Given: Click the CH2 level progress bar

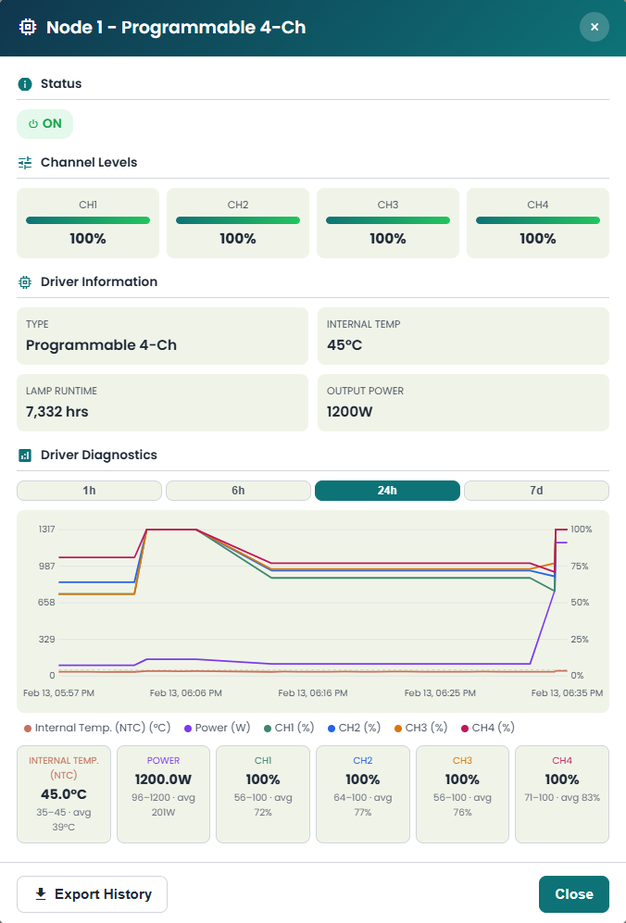Looking at the screenshot, I should tap(238, 220).
